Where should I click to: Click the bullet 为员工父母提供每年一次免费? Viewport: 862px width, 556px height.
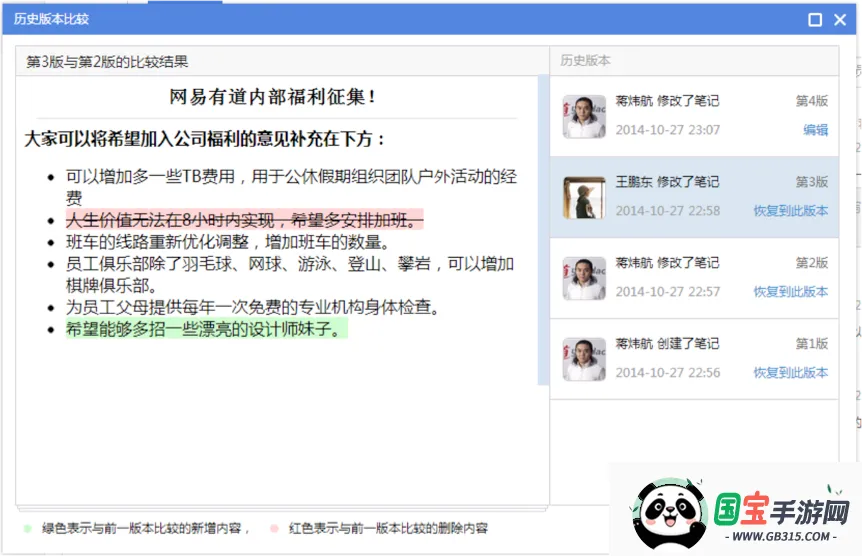(253, 307)
